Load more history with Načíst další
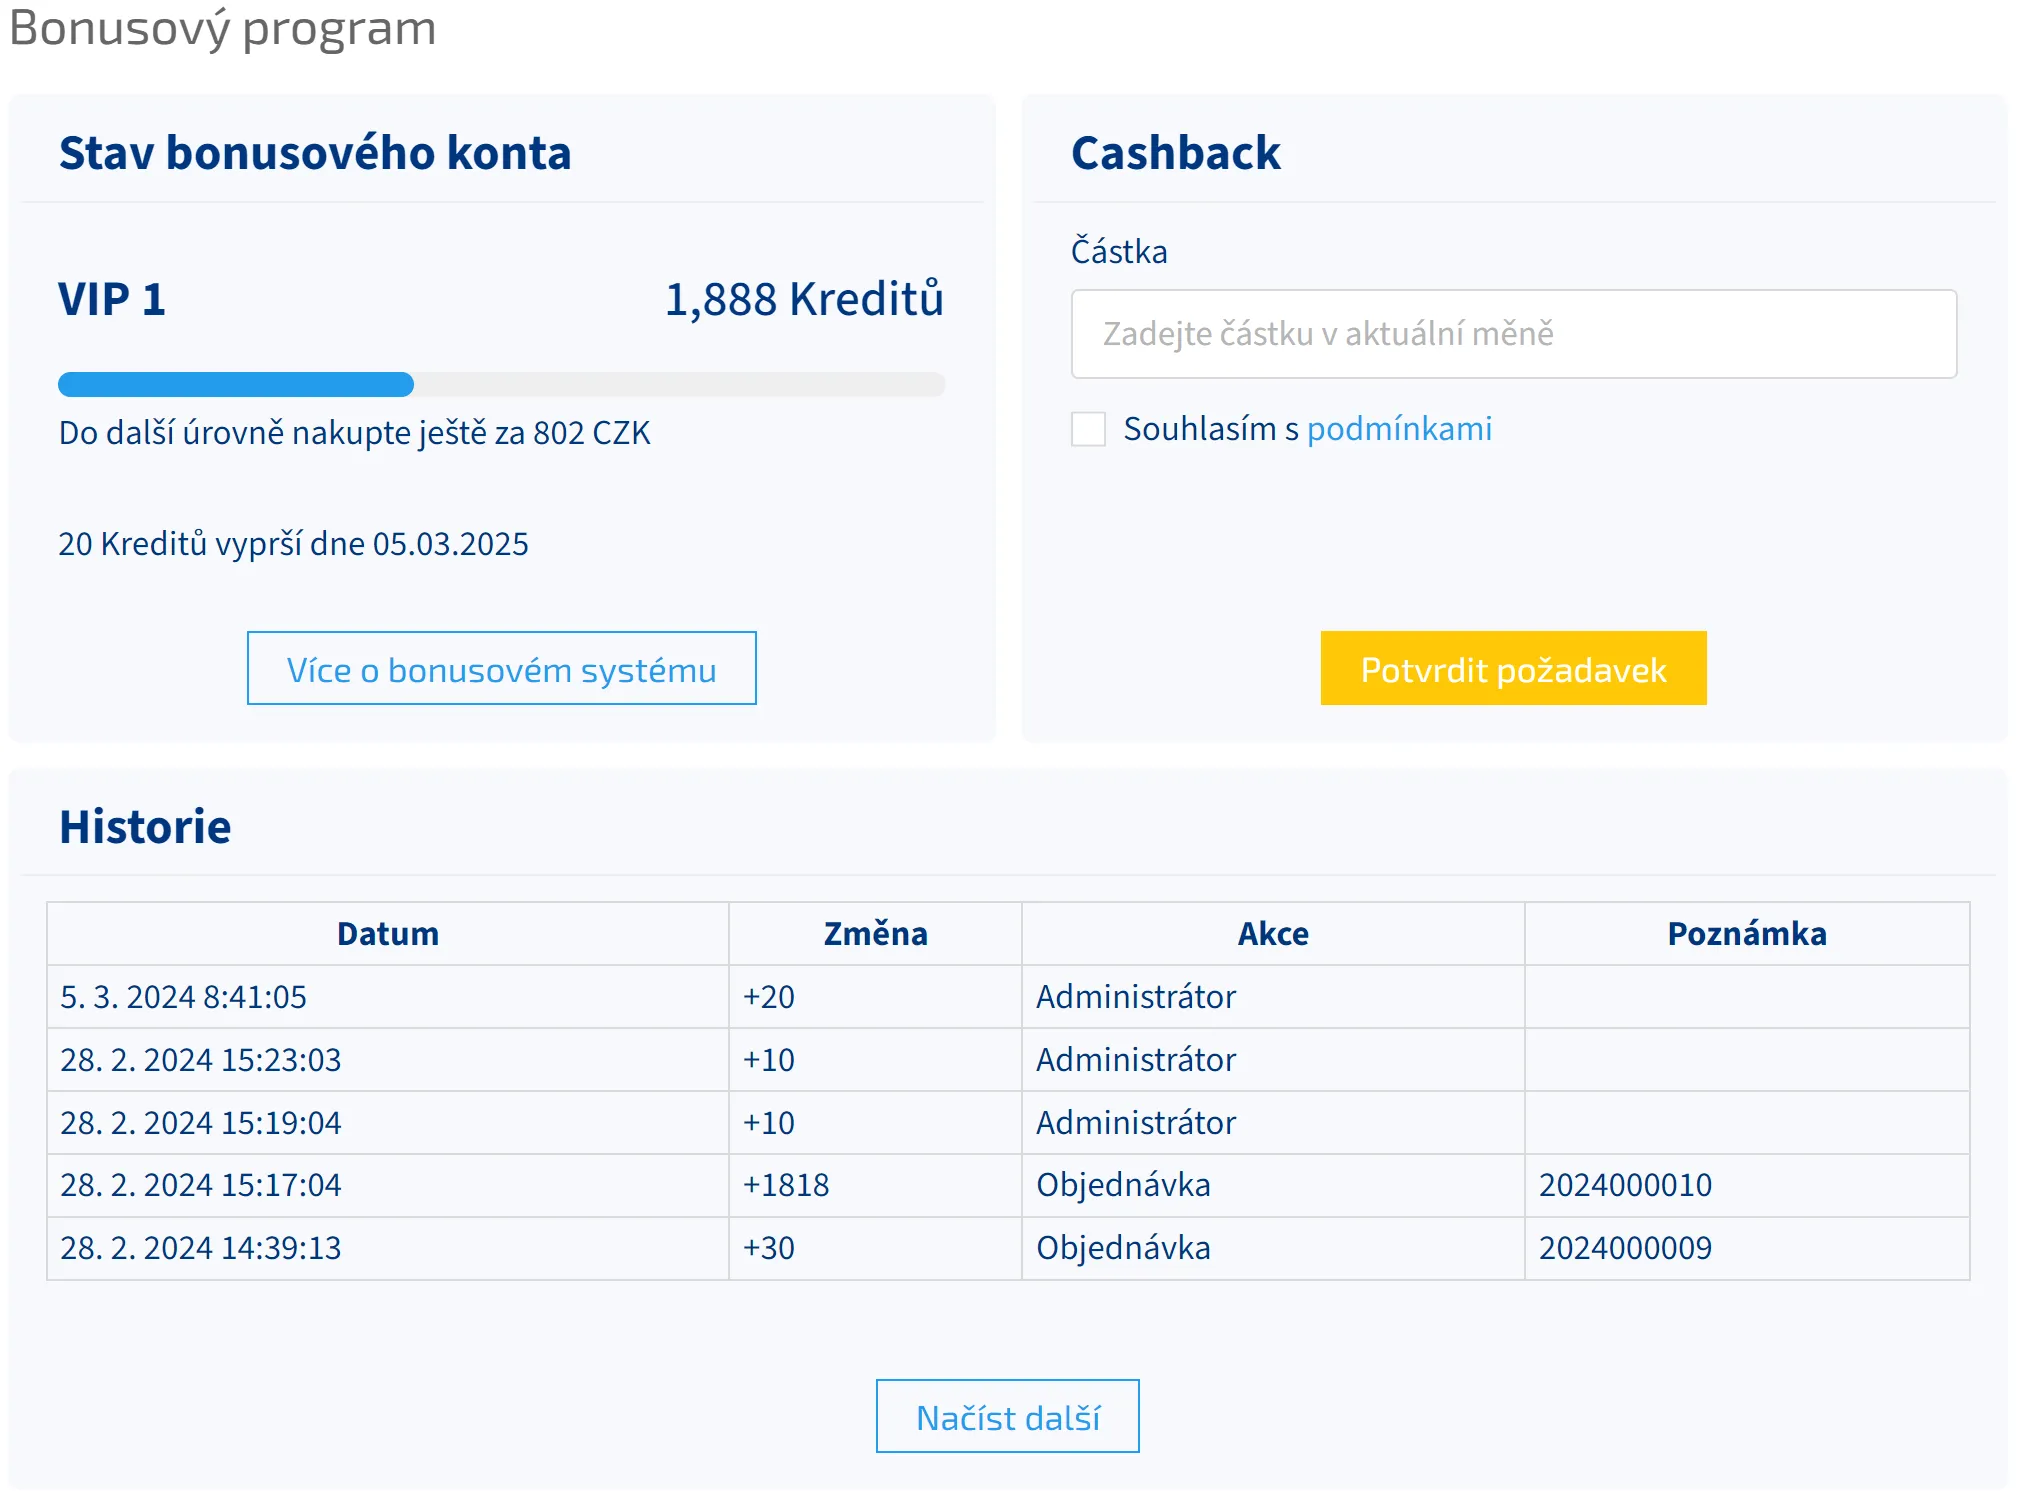The width and height of the screenshot is (2019, 1504). click(1007, 1417)
